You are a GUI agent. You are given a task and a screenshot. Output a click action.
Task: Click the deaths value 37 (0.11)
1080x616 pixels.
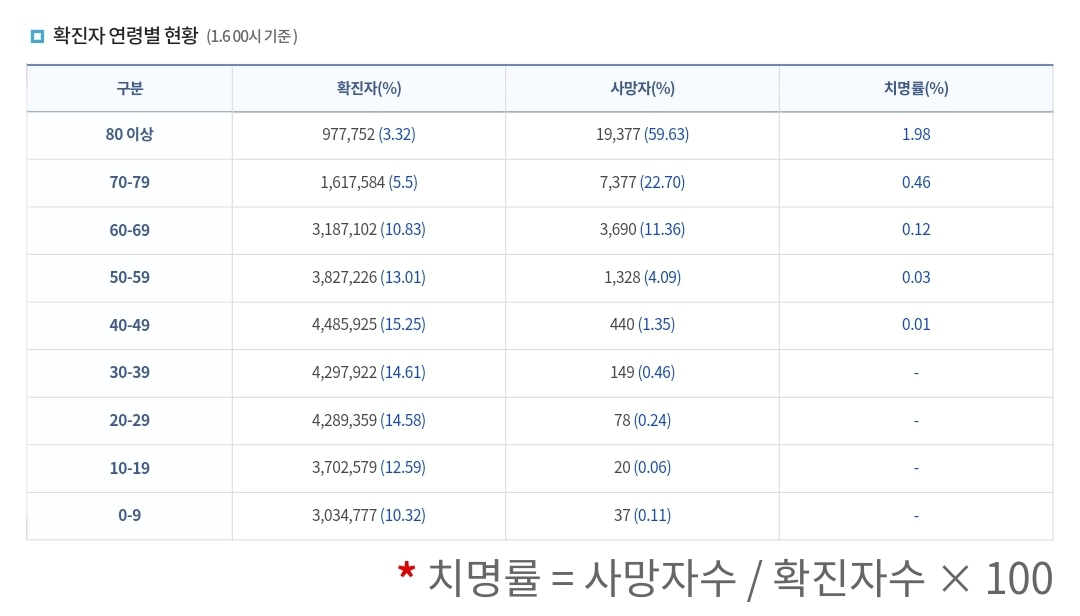(x=642, y=515)
